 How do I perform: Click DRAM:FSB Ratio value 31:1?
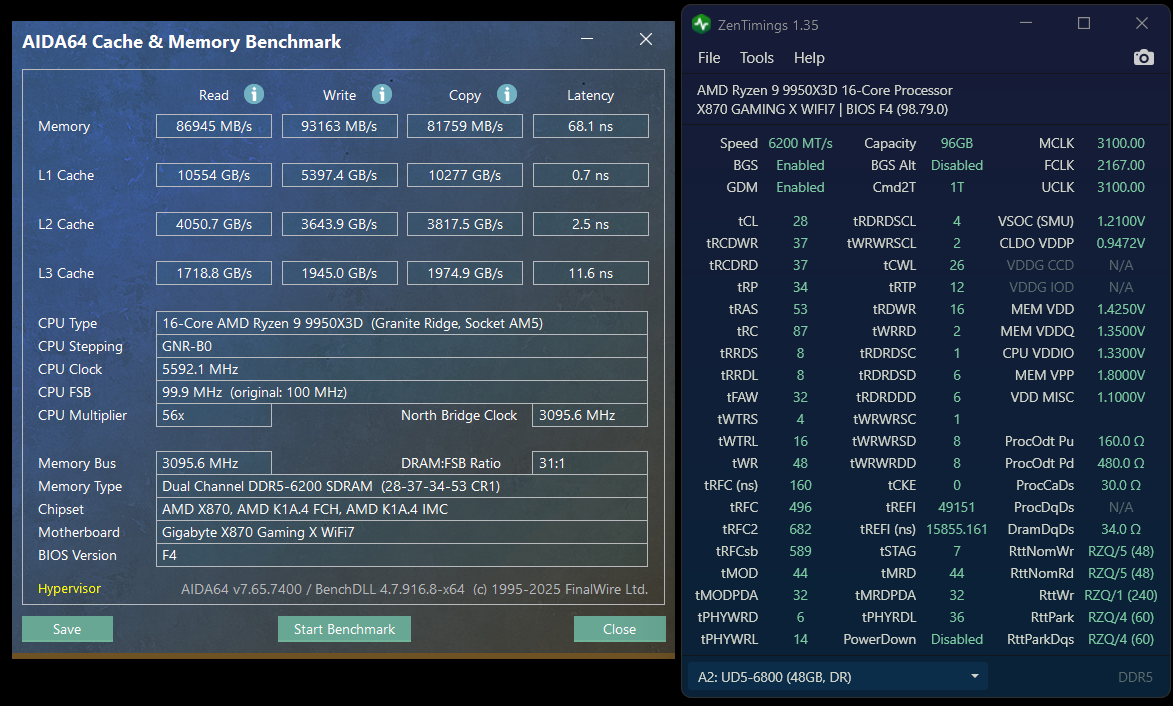[590, 463]
